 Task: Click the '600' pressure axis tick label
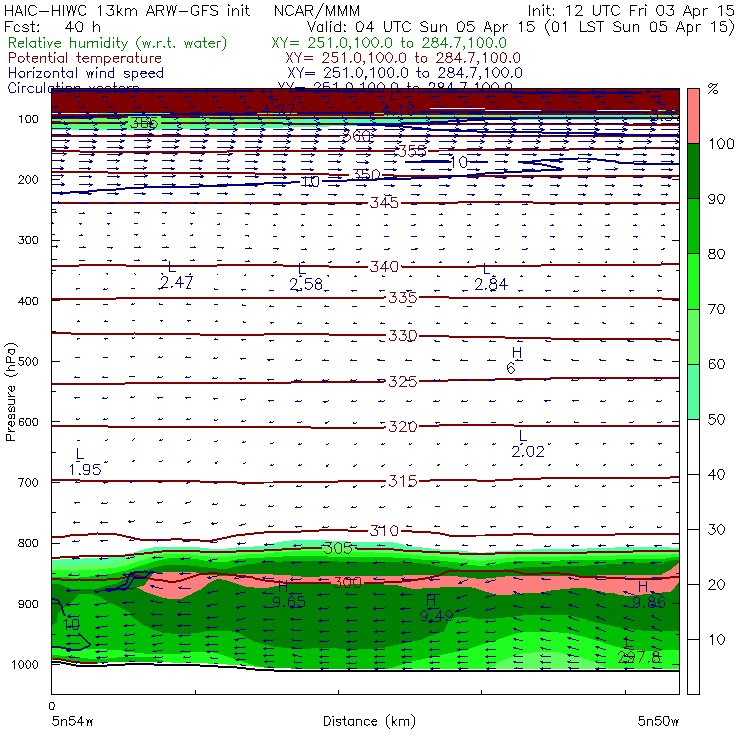pos(28,422)
